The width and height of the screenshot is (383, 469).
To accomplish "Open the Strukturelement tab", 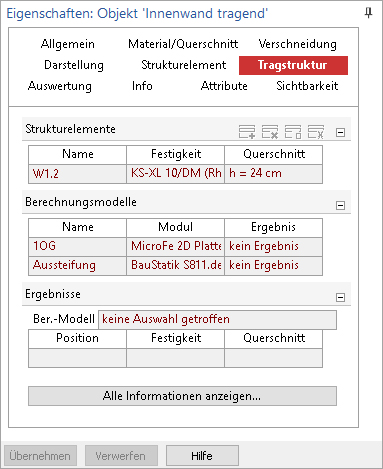I will click(x=184, y=65).
